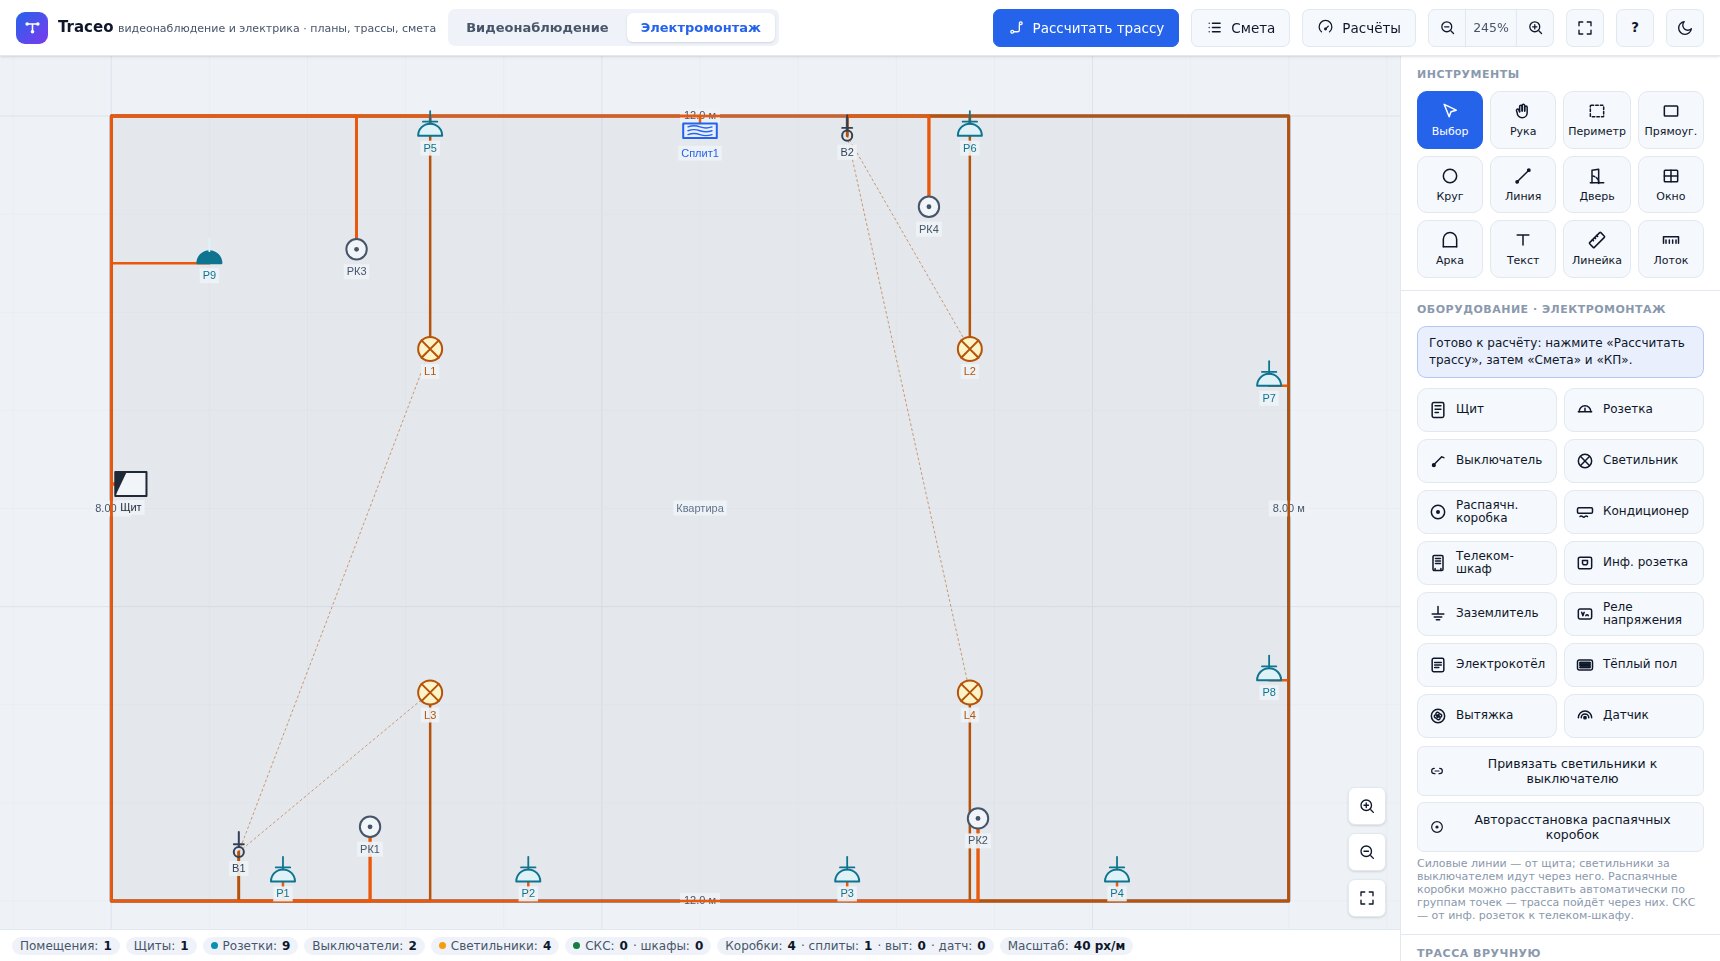The width and height of the screenshot is (1720, 961).
Task: Fit view with canvas expand button
Action: click(1367, 898)
